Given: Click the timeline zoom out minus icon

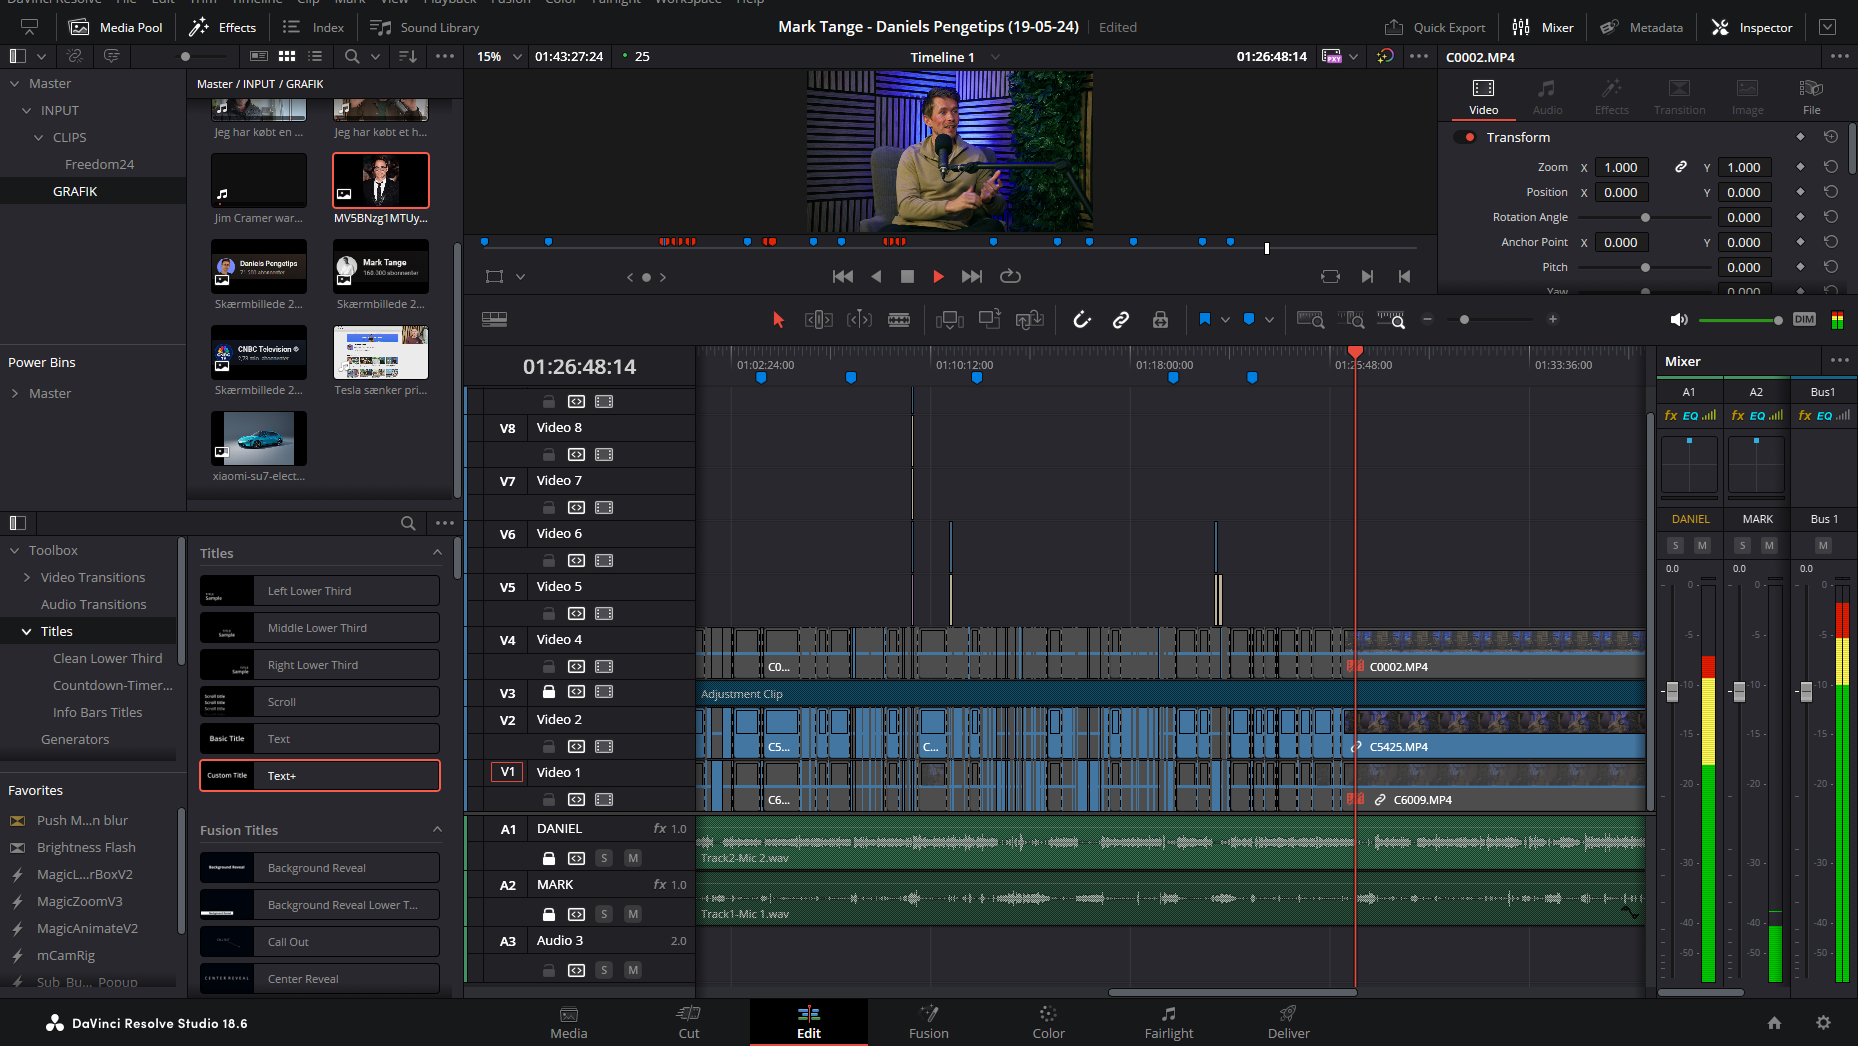Looking at the screenshot, I should tap(1428, 319).
